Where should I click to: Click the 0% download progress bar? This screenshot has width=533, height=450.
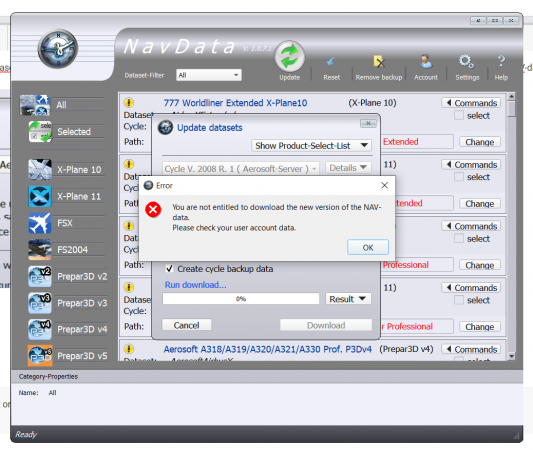pos(241,299)
